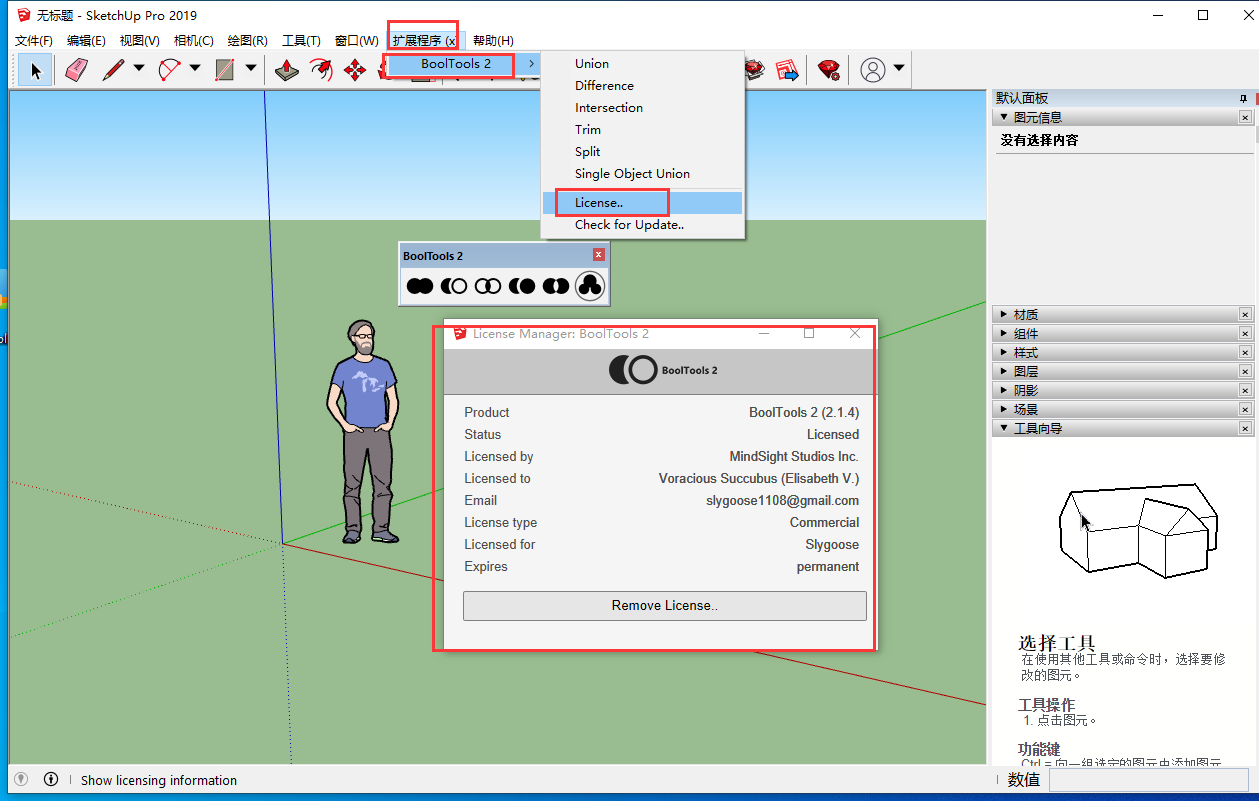Select License.. menu item

pos(643,203)
